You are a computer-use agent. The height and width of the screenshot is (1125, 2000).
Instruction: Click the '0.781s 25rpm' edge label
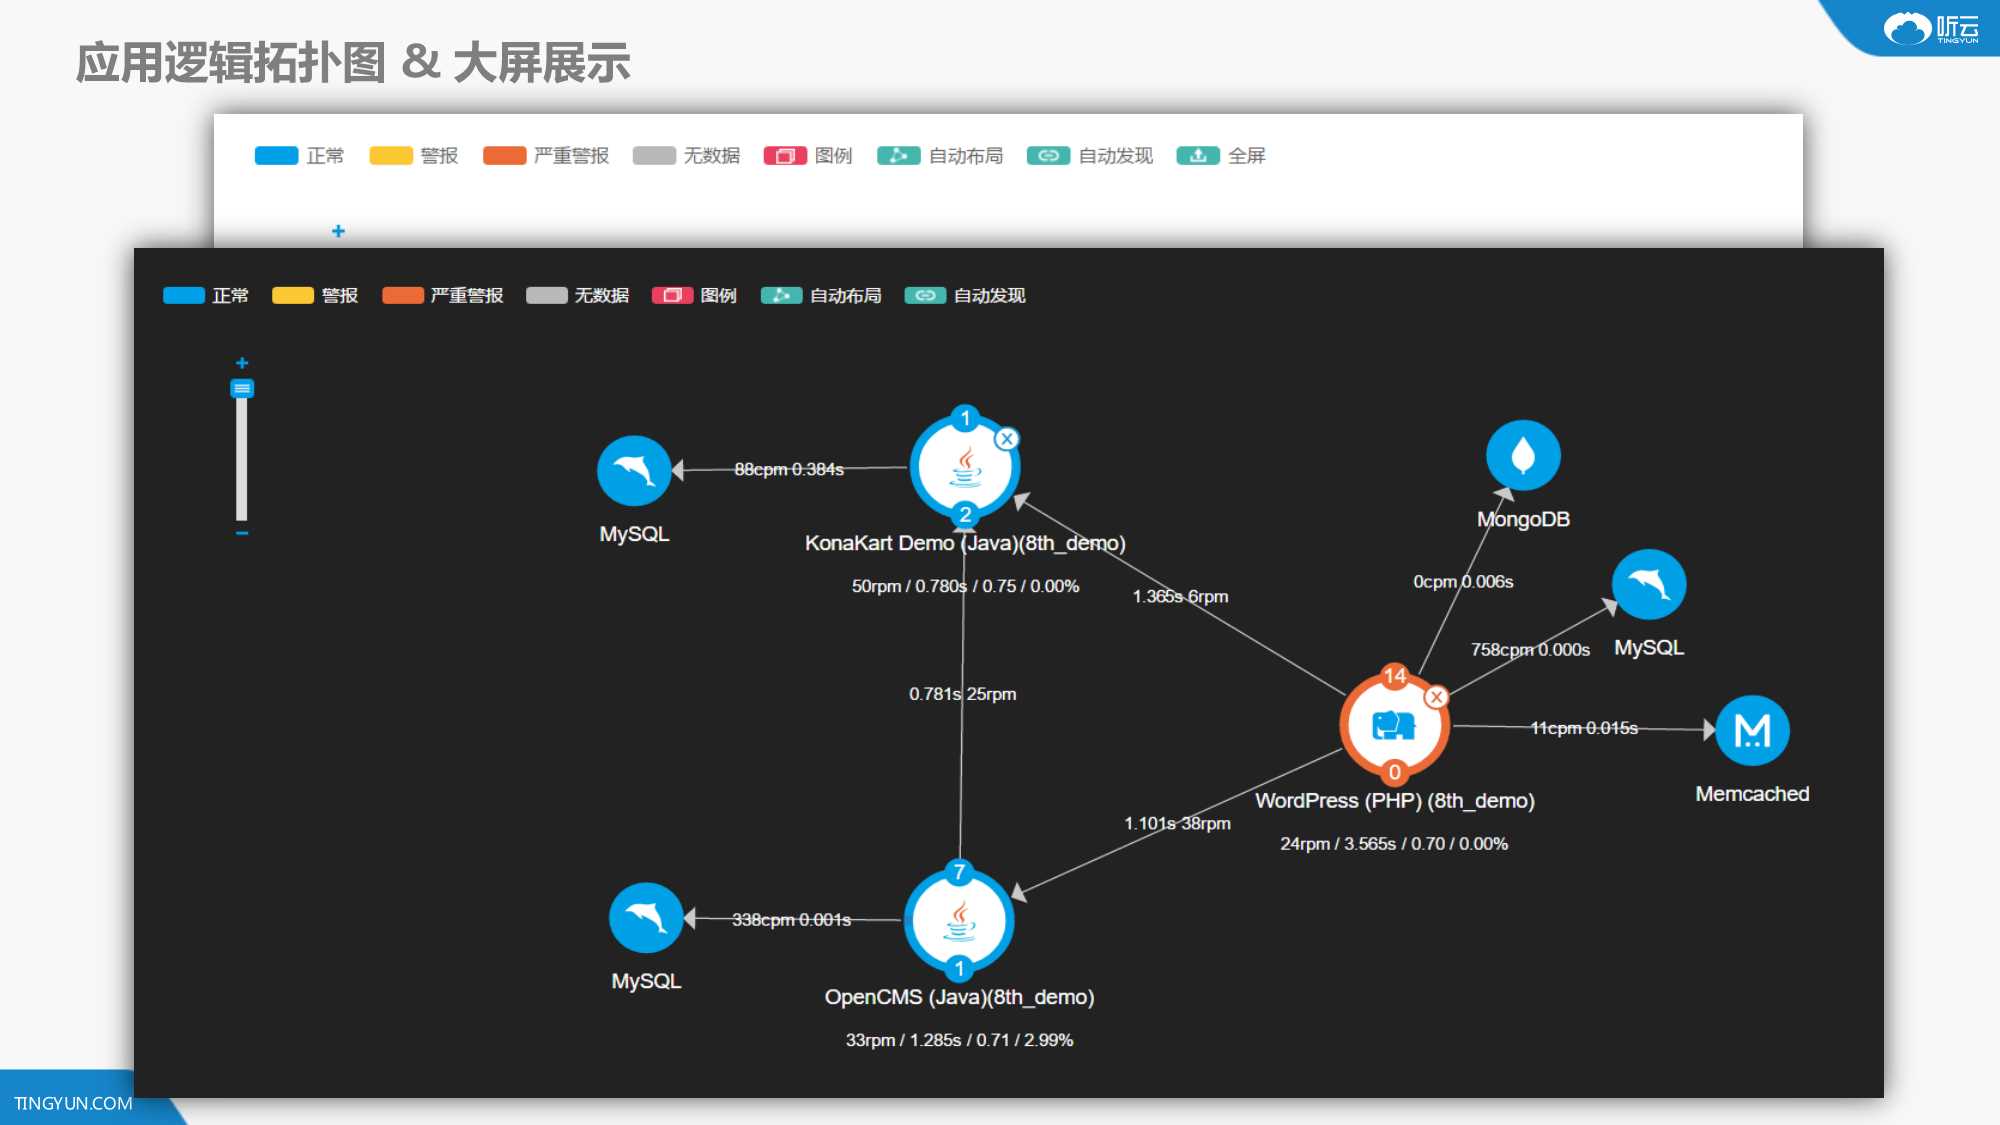(x=962, y=694)
